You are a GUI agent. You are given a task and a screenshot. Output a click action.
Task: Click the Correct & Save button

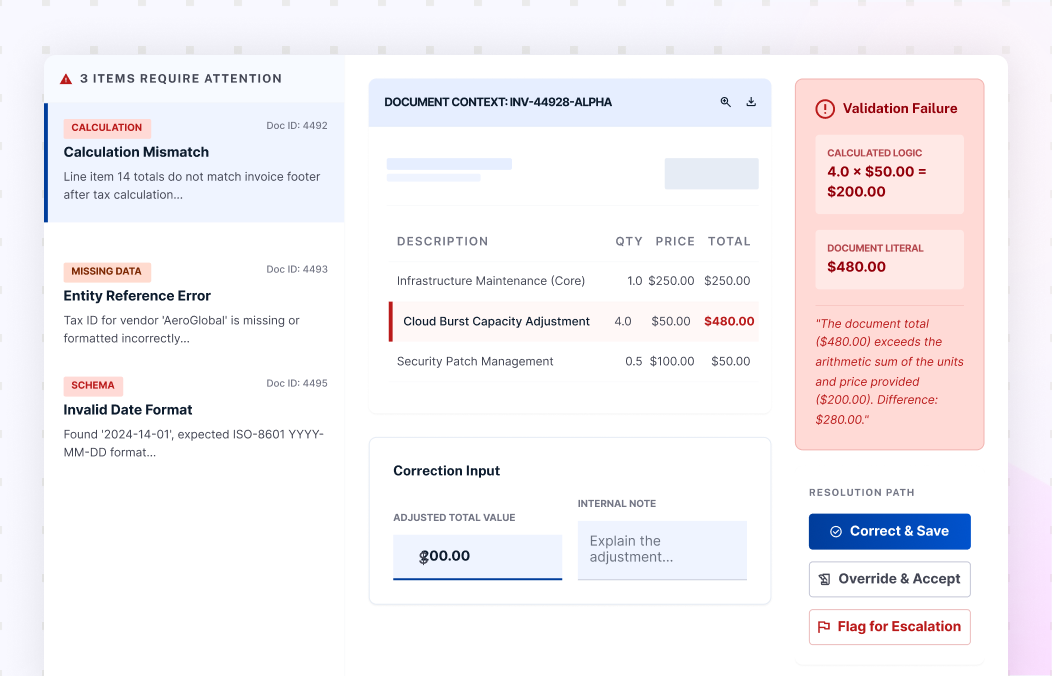890,531
